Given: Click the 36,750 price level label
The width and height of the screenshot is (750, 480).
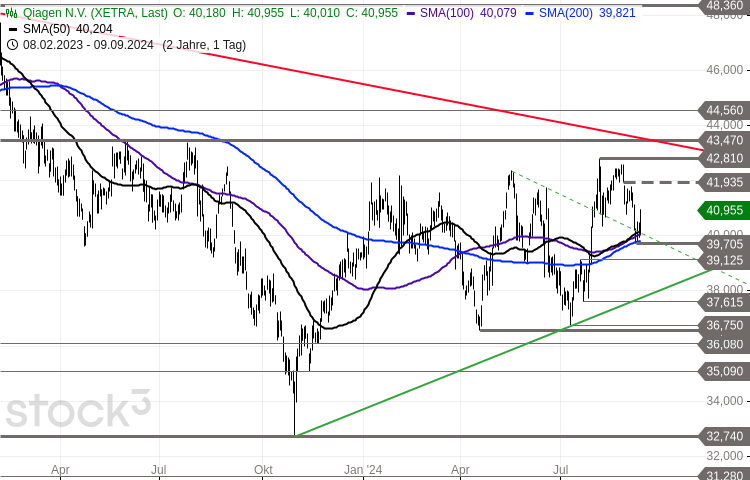Looking at the screenshot, I should 724,326.
